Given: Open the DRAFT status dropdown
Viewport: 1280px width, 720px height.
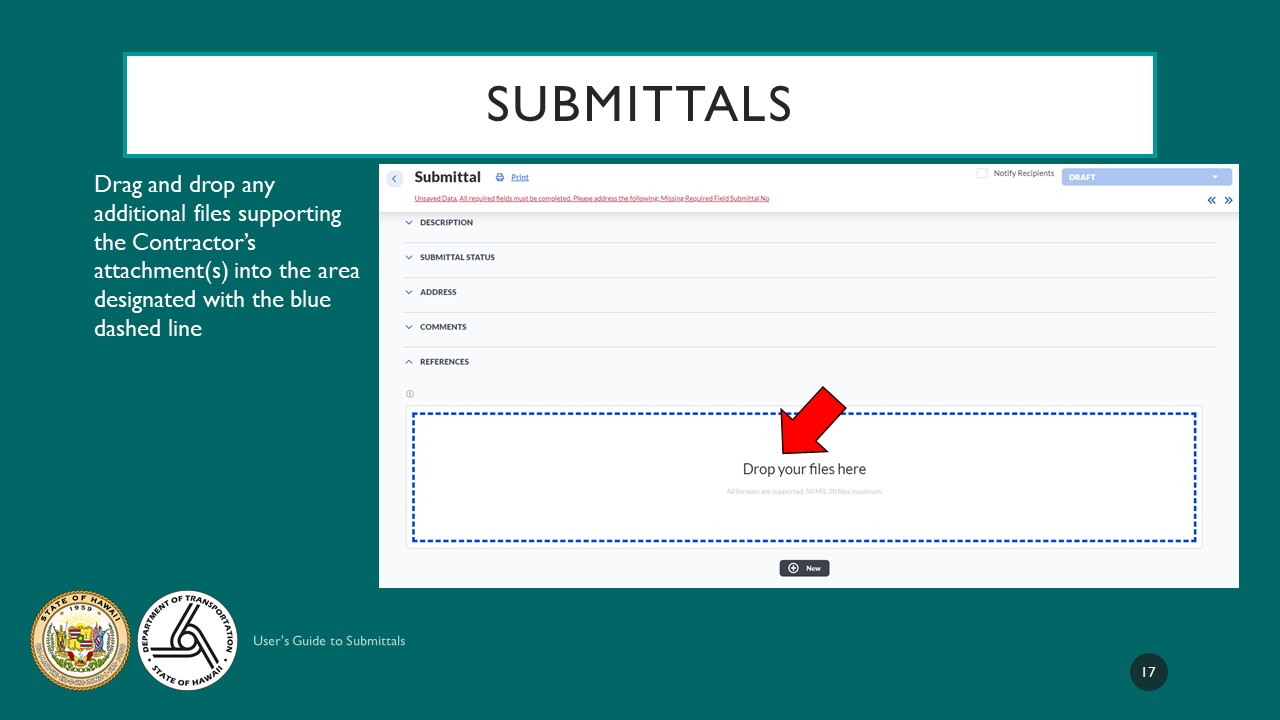Looking at the screenshot, I should (x=1146, y=177).
